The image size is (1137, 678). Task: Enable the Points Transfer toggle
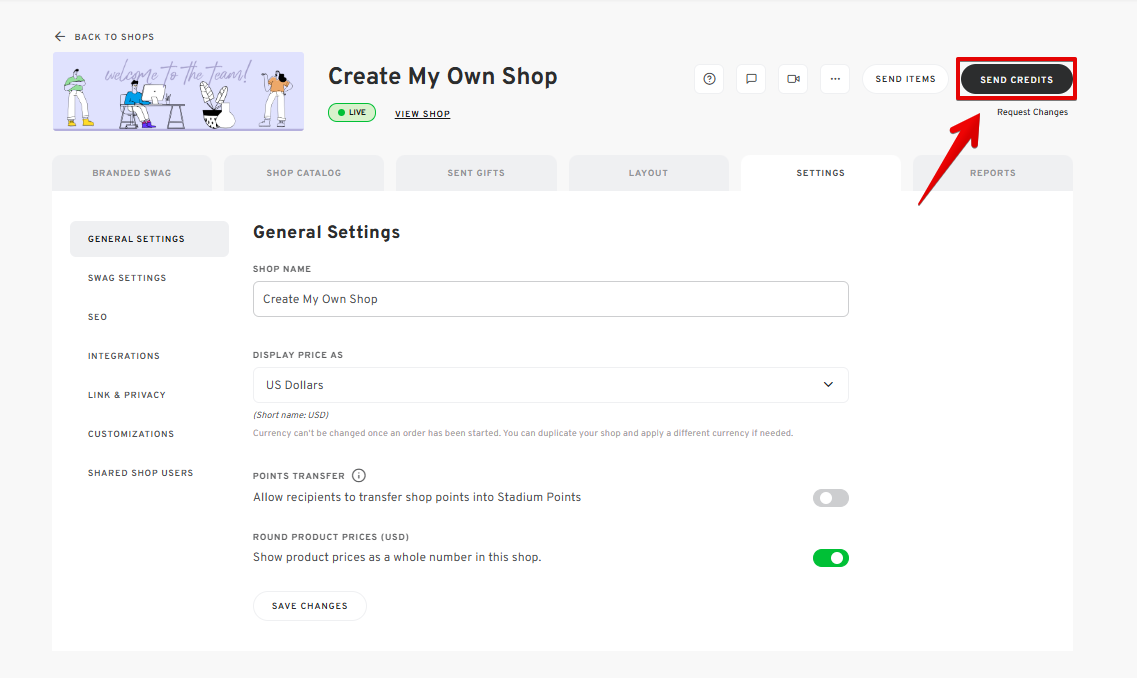point(830,498)
